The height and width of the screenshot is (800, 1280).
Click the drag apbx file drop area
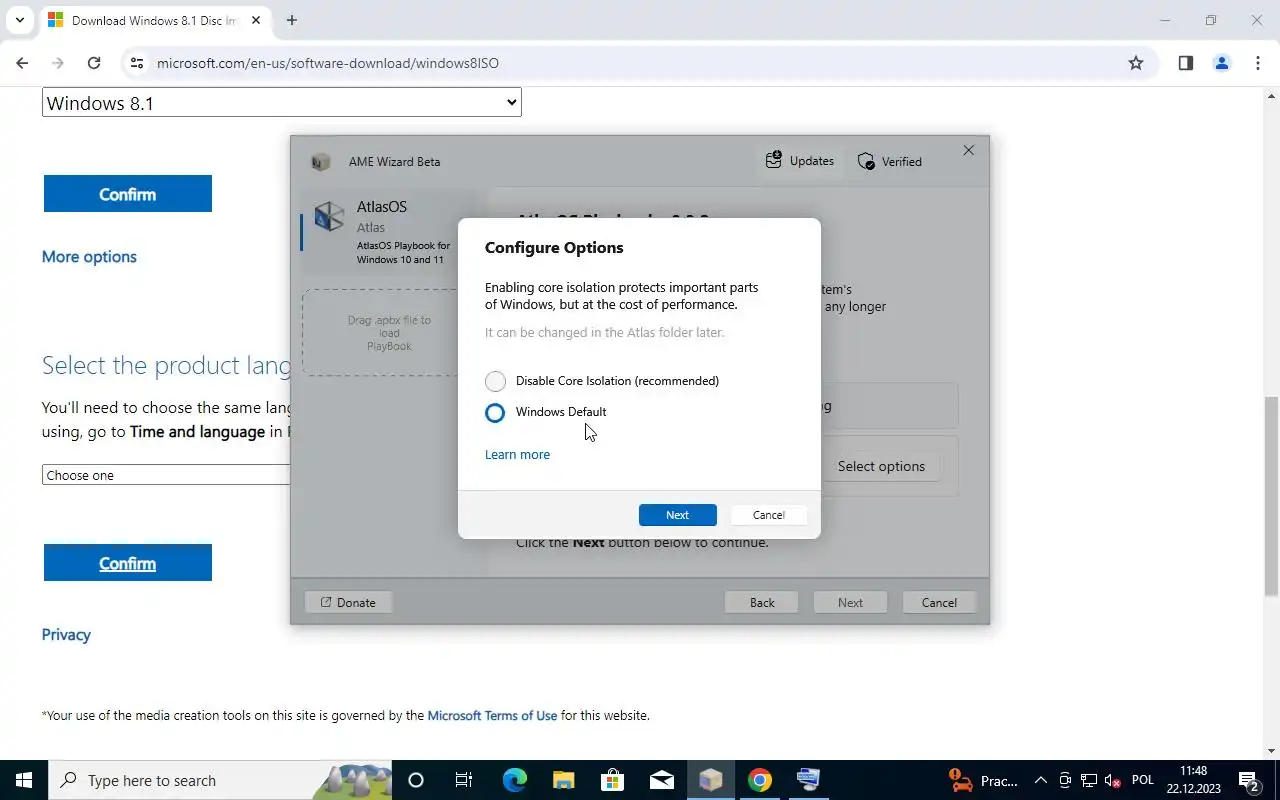390,333
